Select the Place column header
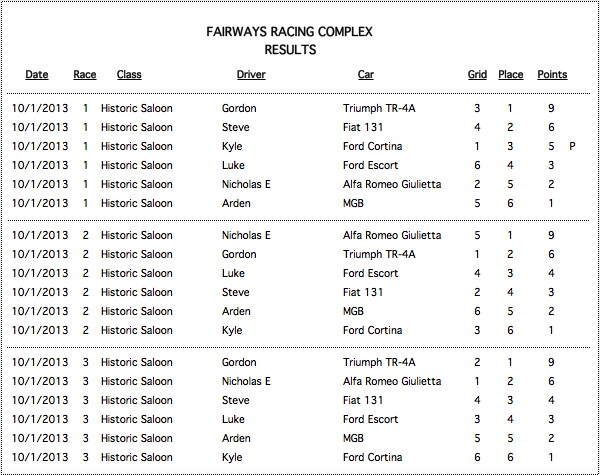Screen dimensions: 600x475 510,75
